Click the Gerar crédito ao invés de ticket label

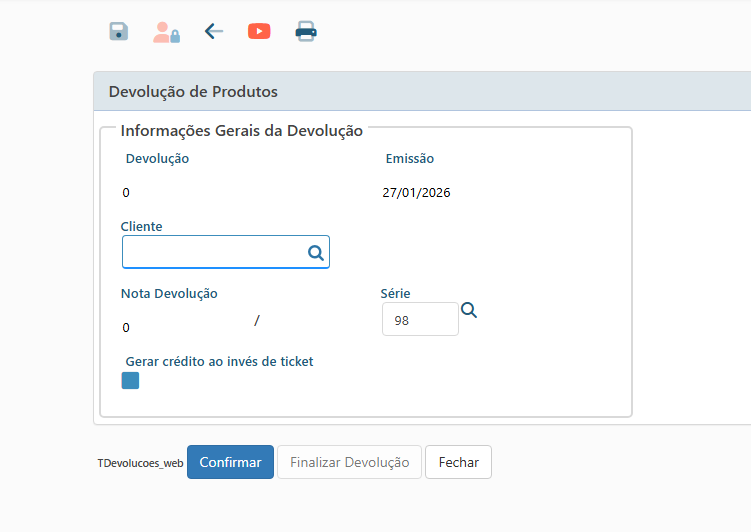coord(219,361)
